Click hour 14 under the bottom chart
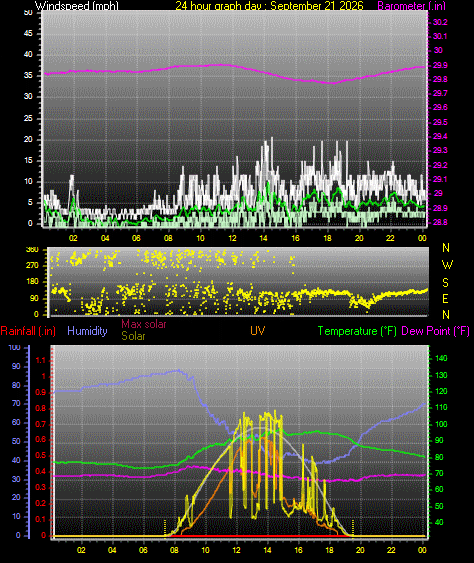 [267, 550]
